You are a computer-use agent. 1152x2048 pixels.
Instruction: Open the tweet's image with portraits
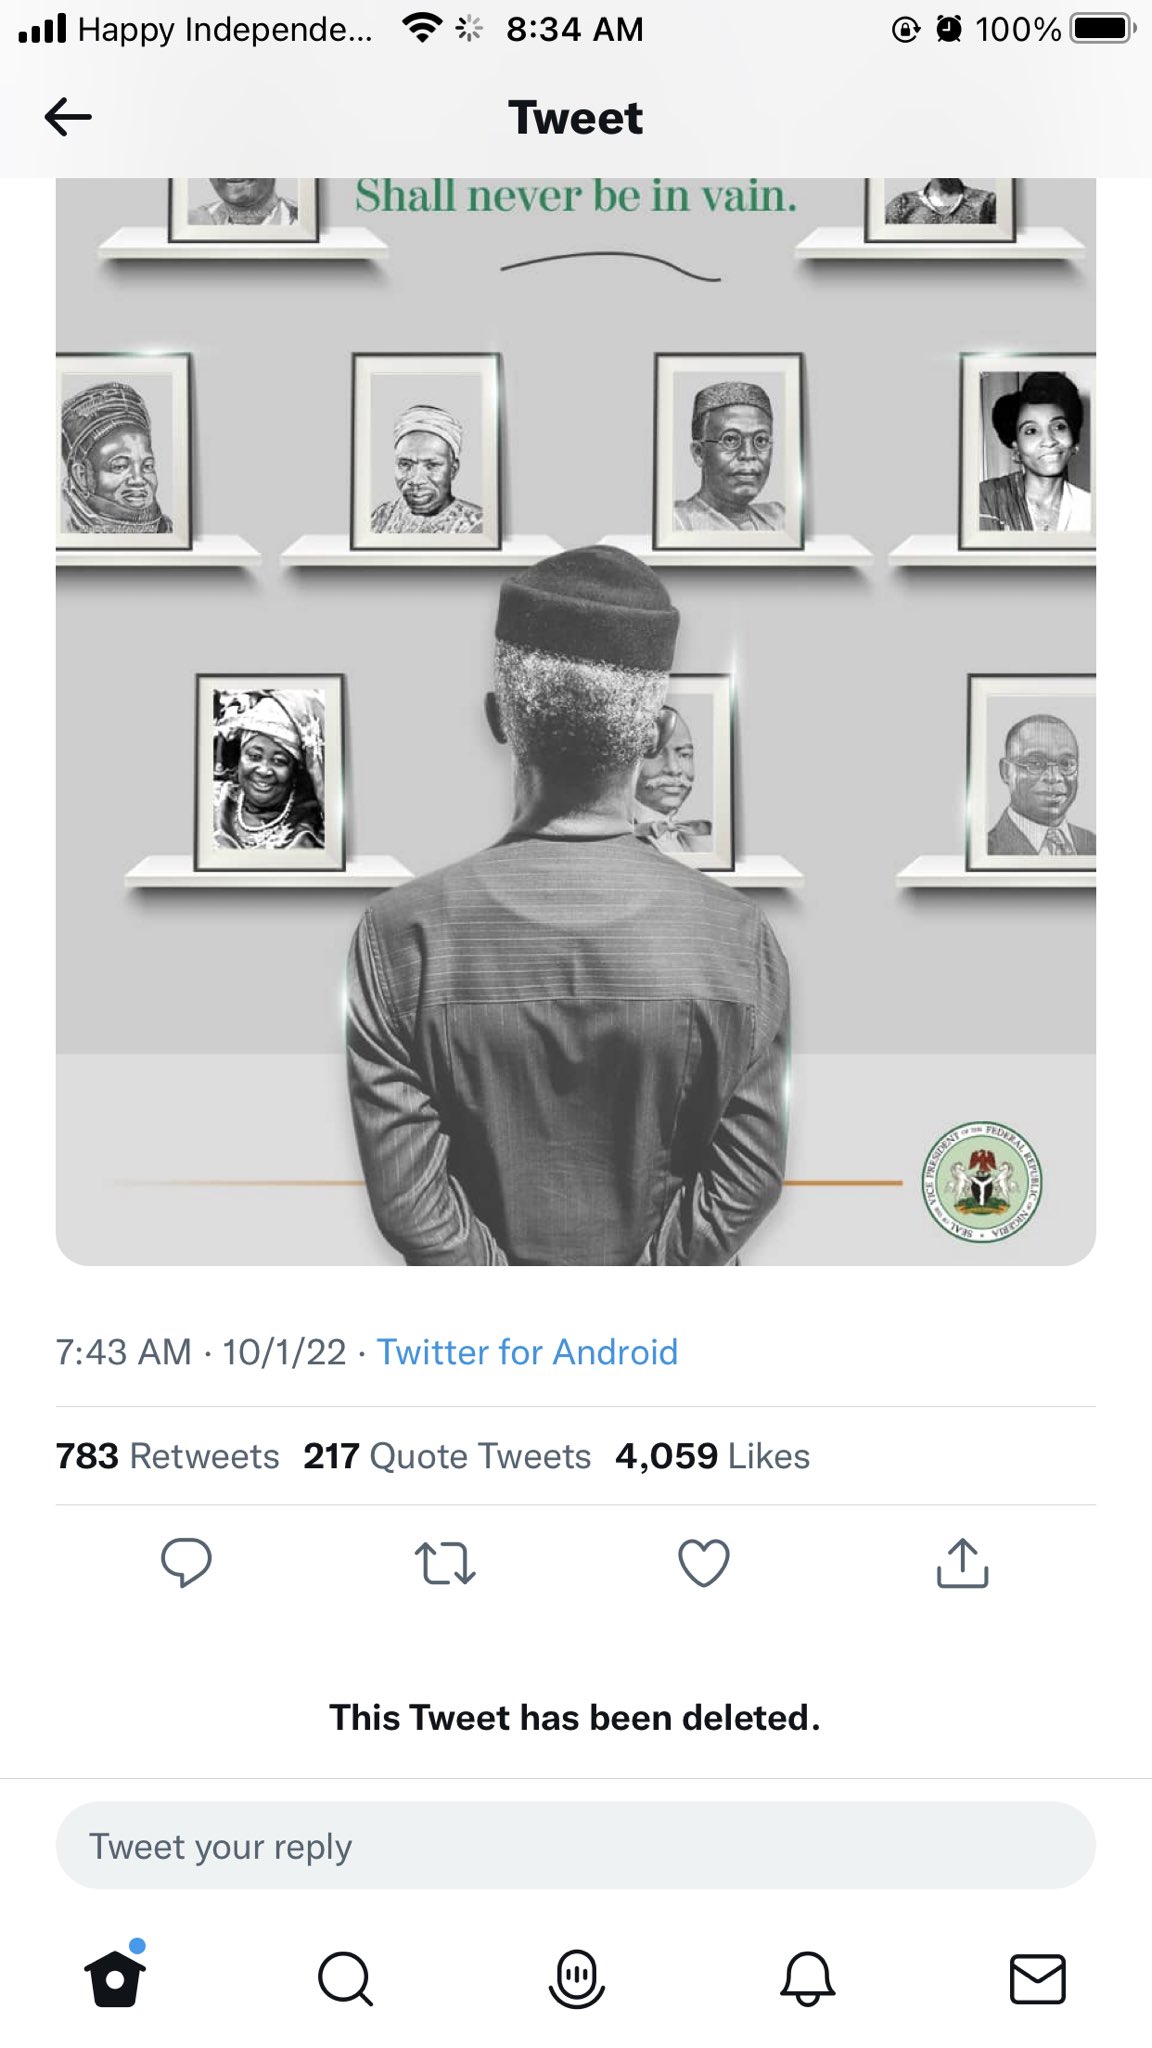(575, 720)
